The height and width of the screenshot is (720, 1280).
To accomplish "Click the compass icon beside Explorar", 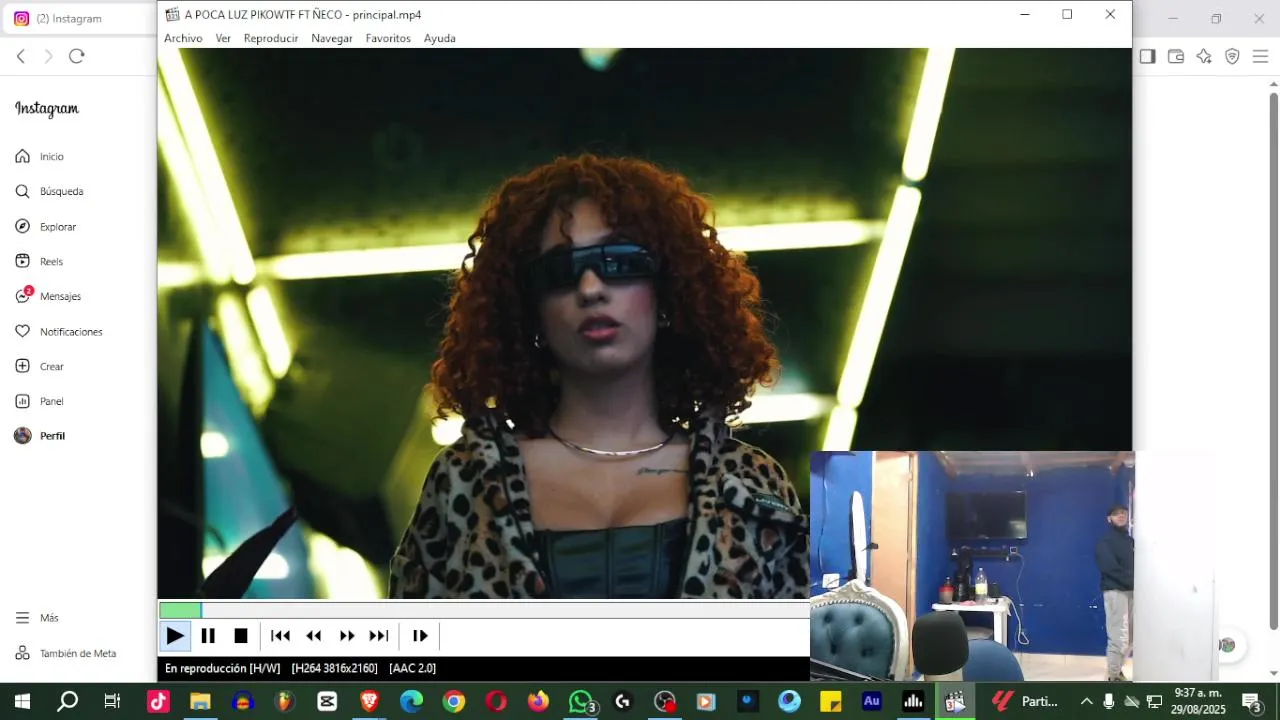I will coord(22,227).
